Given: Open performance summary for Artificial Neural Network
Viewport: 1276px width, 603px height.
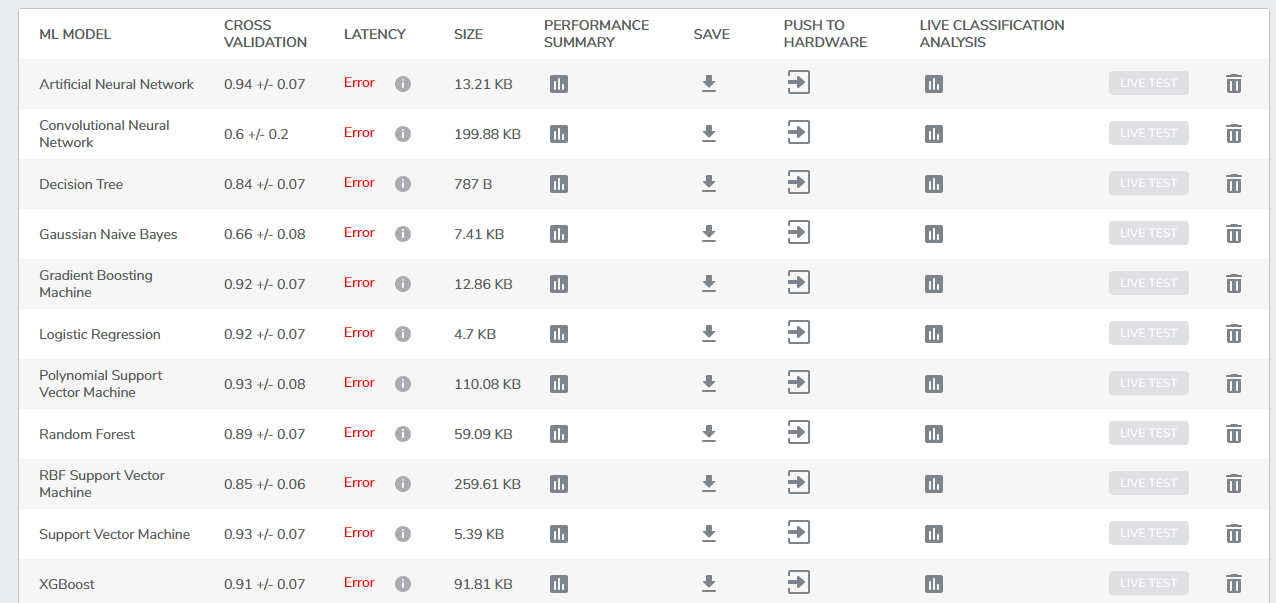Looking at the screenshot, I should [x=558, y=84].
